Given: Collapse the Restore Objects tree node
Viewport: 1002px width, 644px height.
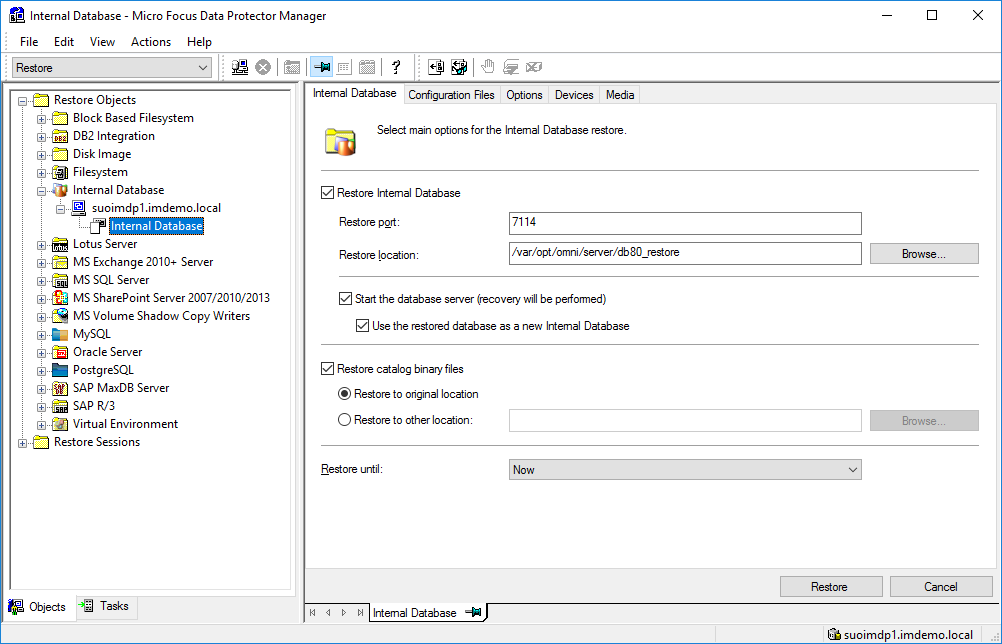Looking at the screenshot, I should click(23, 101).
